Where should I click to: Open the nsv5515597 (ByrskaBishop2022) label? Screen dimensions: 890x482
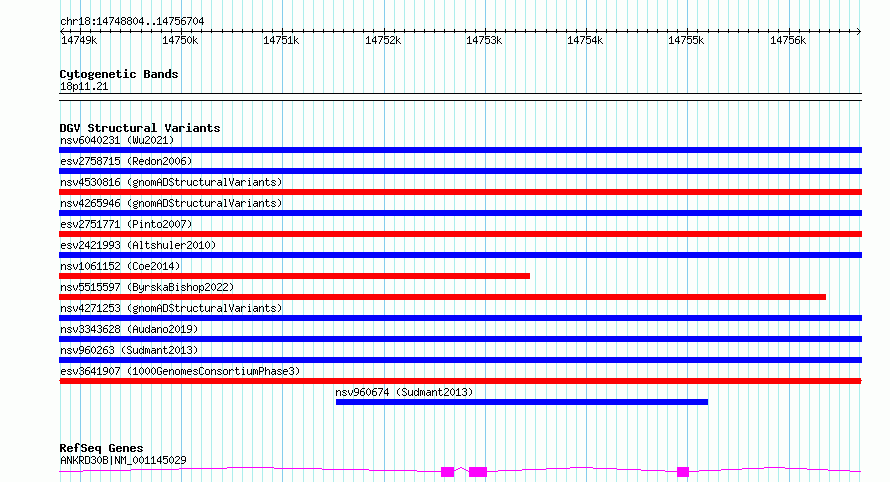point(147,287)
